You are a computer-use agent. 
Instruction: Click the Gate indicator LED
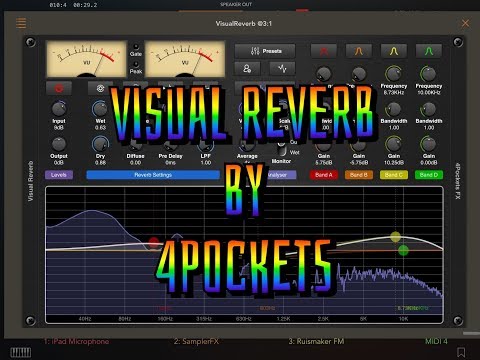pyautogui.click(x=136, y=46)
